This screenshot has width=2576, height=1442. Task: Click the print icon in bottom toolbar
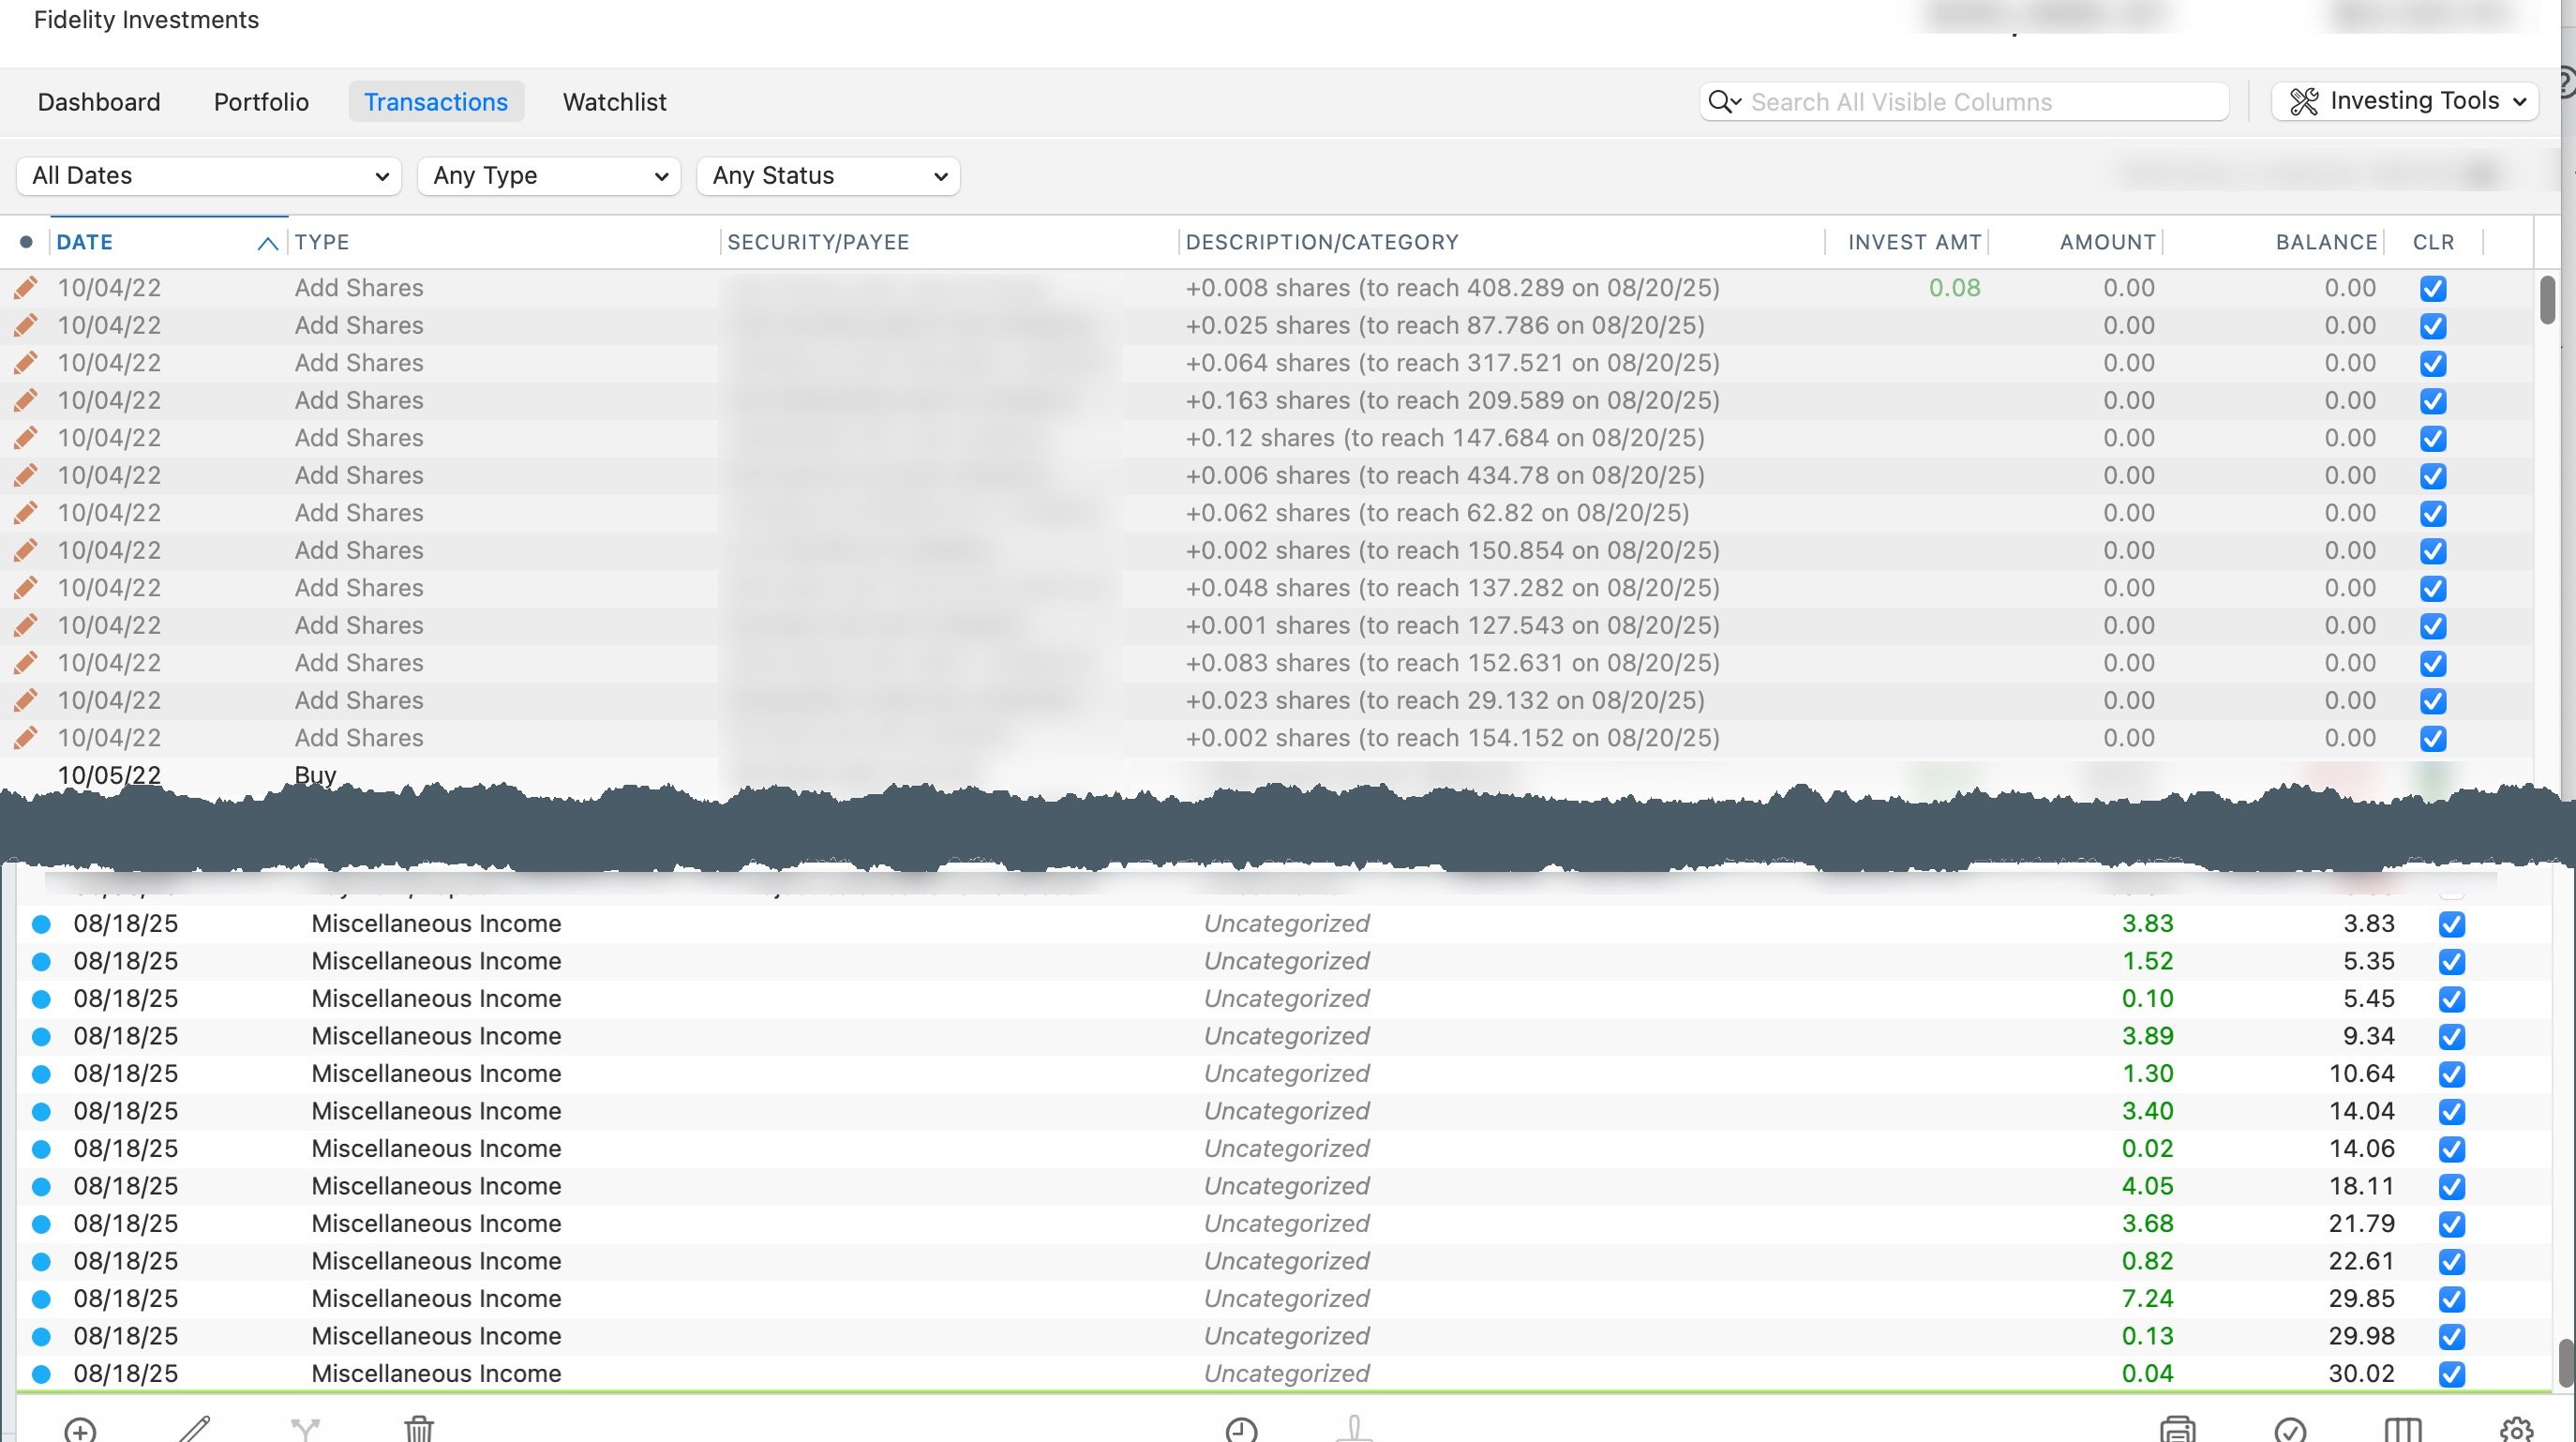click(2177, 1429)
